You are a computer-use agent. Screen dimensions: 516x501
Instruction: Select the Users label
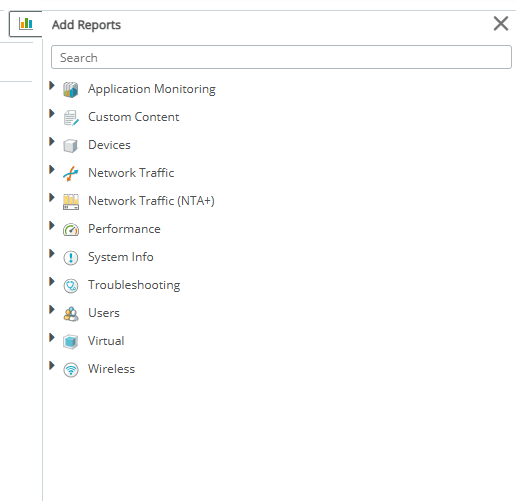[x=104, y=313]
